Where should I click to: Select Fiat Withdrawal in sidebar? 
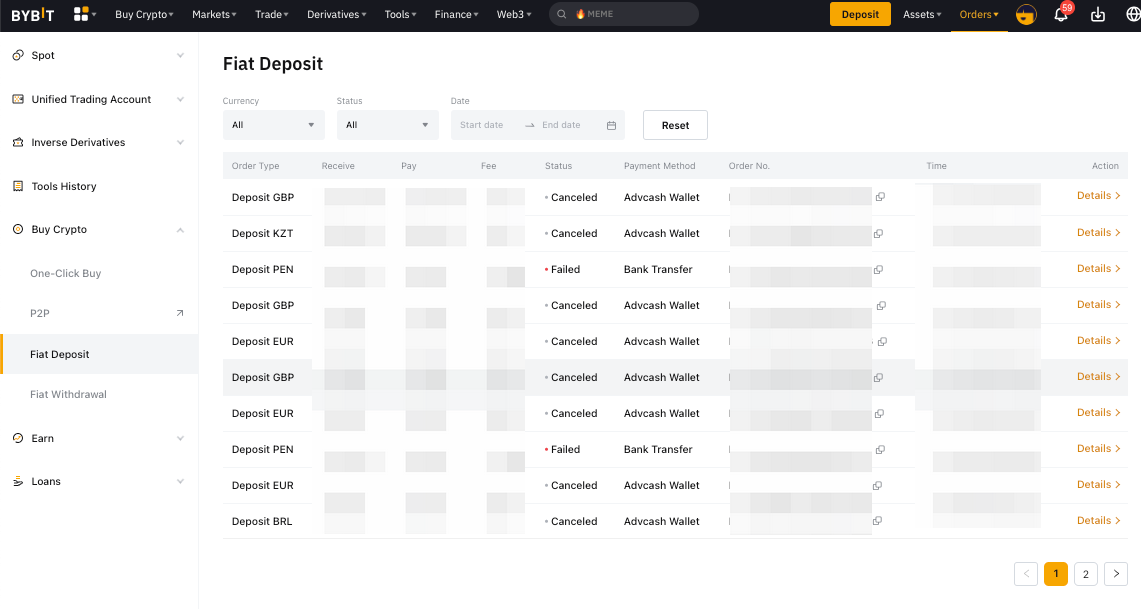[x=68, y=395]
